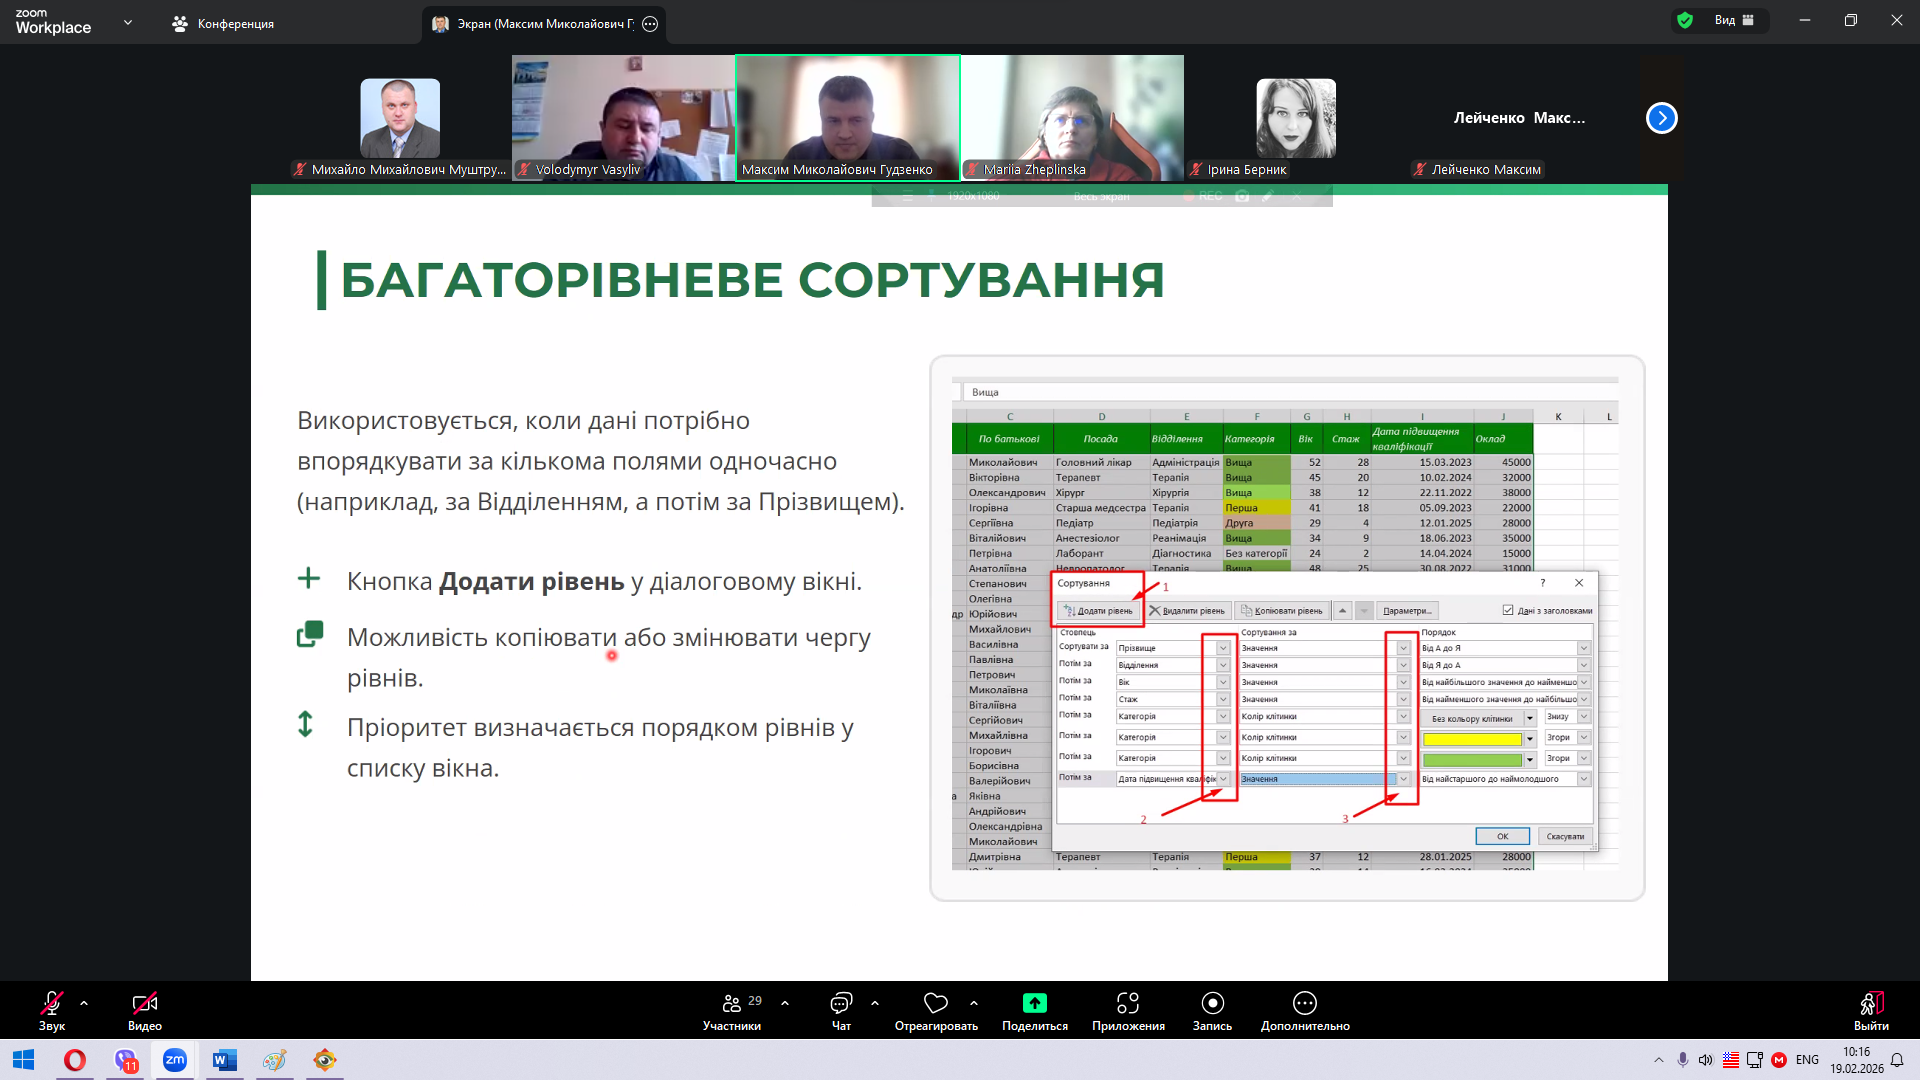Expand arrow next to Участники
This screenshot has width=1920, height=1080.
pyautogui.click(x=785, y=1002)
